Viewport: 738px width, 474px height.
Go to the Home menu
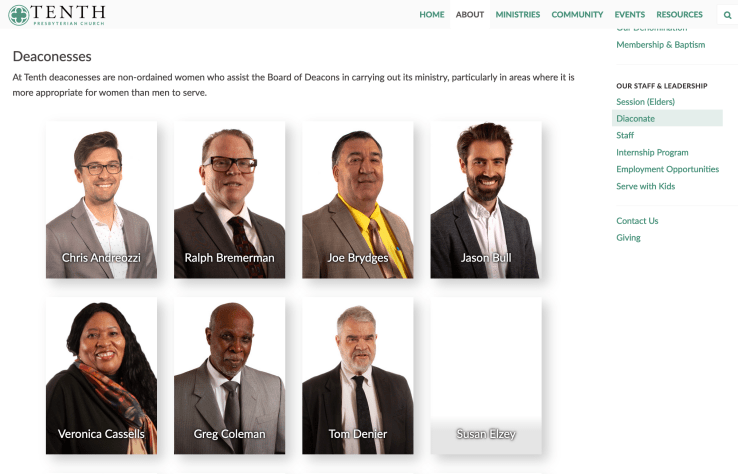[x=432, y=15]
